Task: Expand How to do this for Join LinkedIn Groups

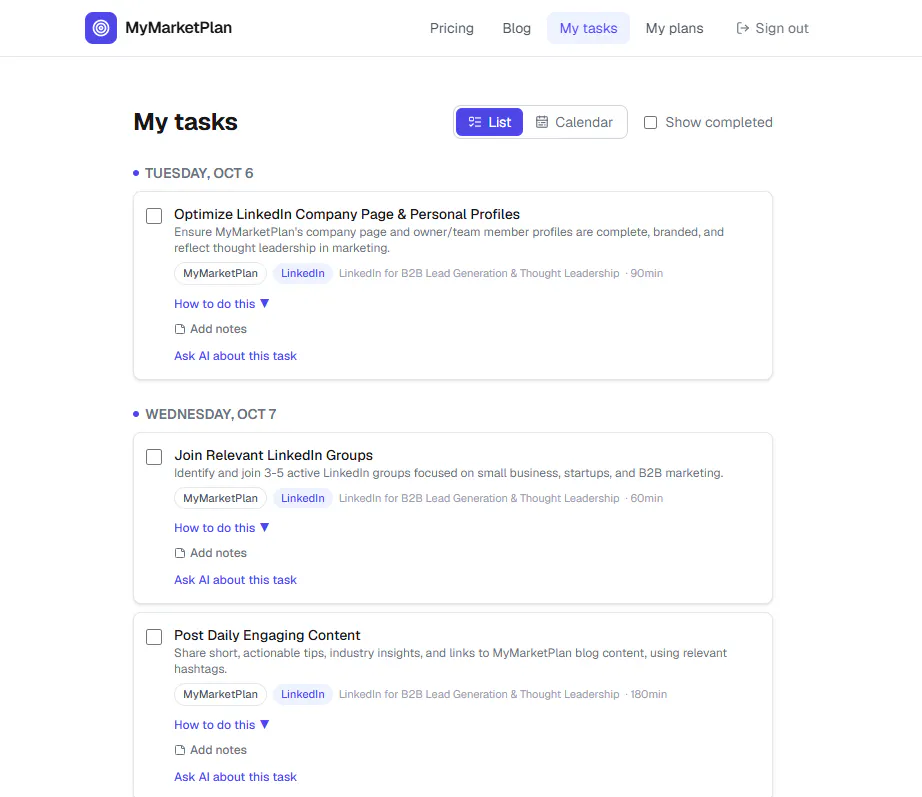Action: tap(222, 528)
